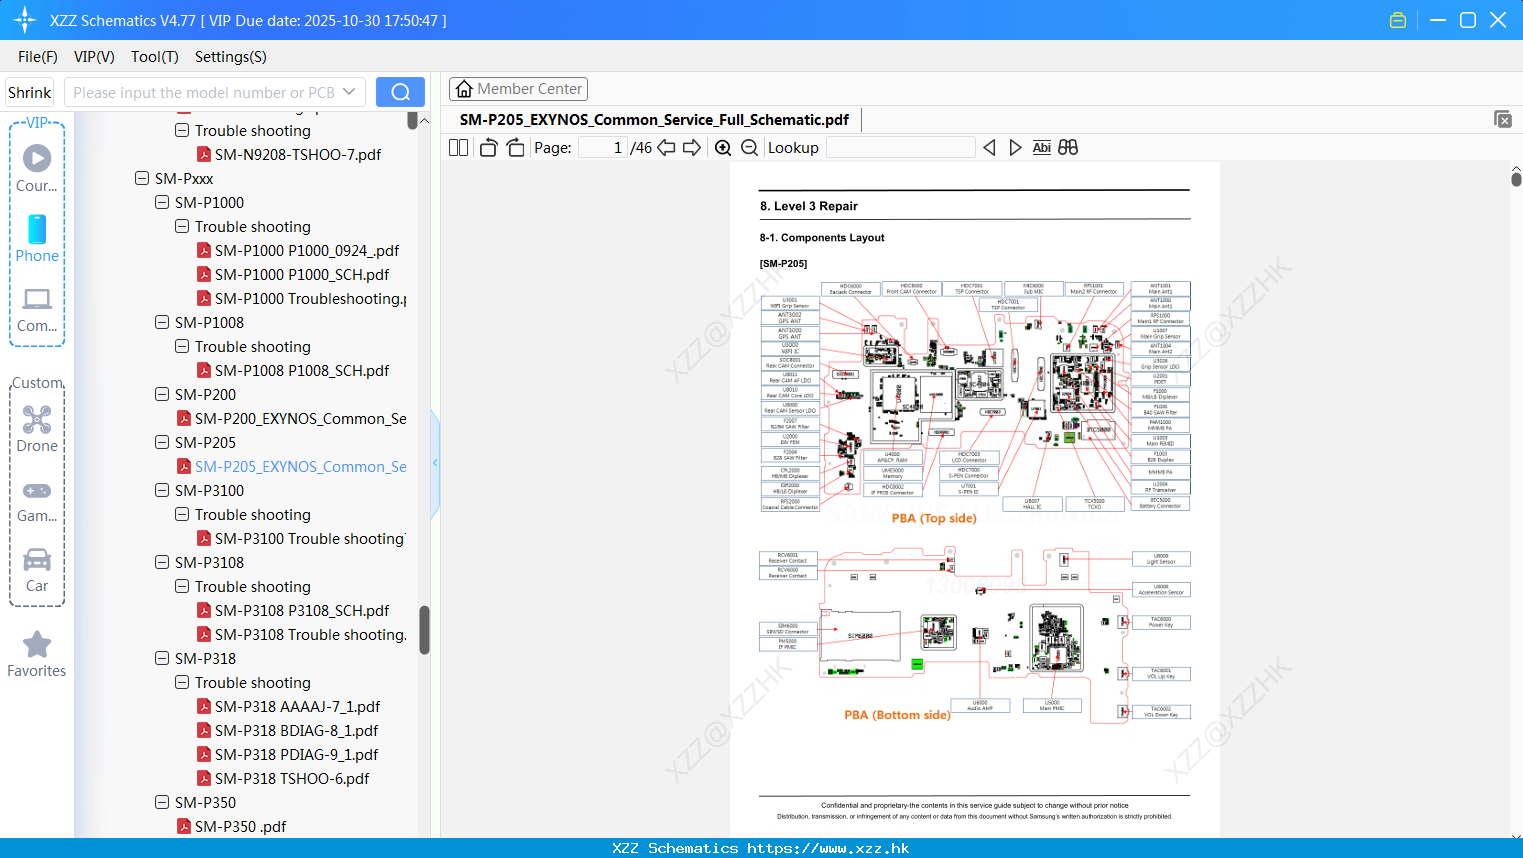
Task: Open the Tool(T) menu
Action: (155, 57)
